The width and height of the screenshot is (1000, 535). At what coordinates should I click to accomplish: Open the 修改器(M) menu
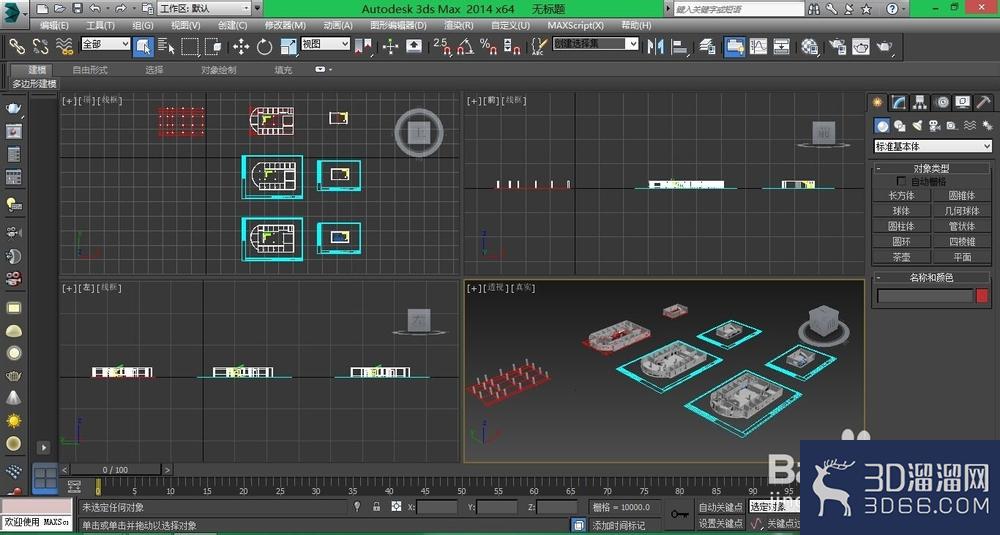285,25
